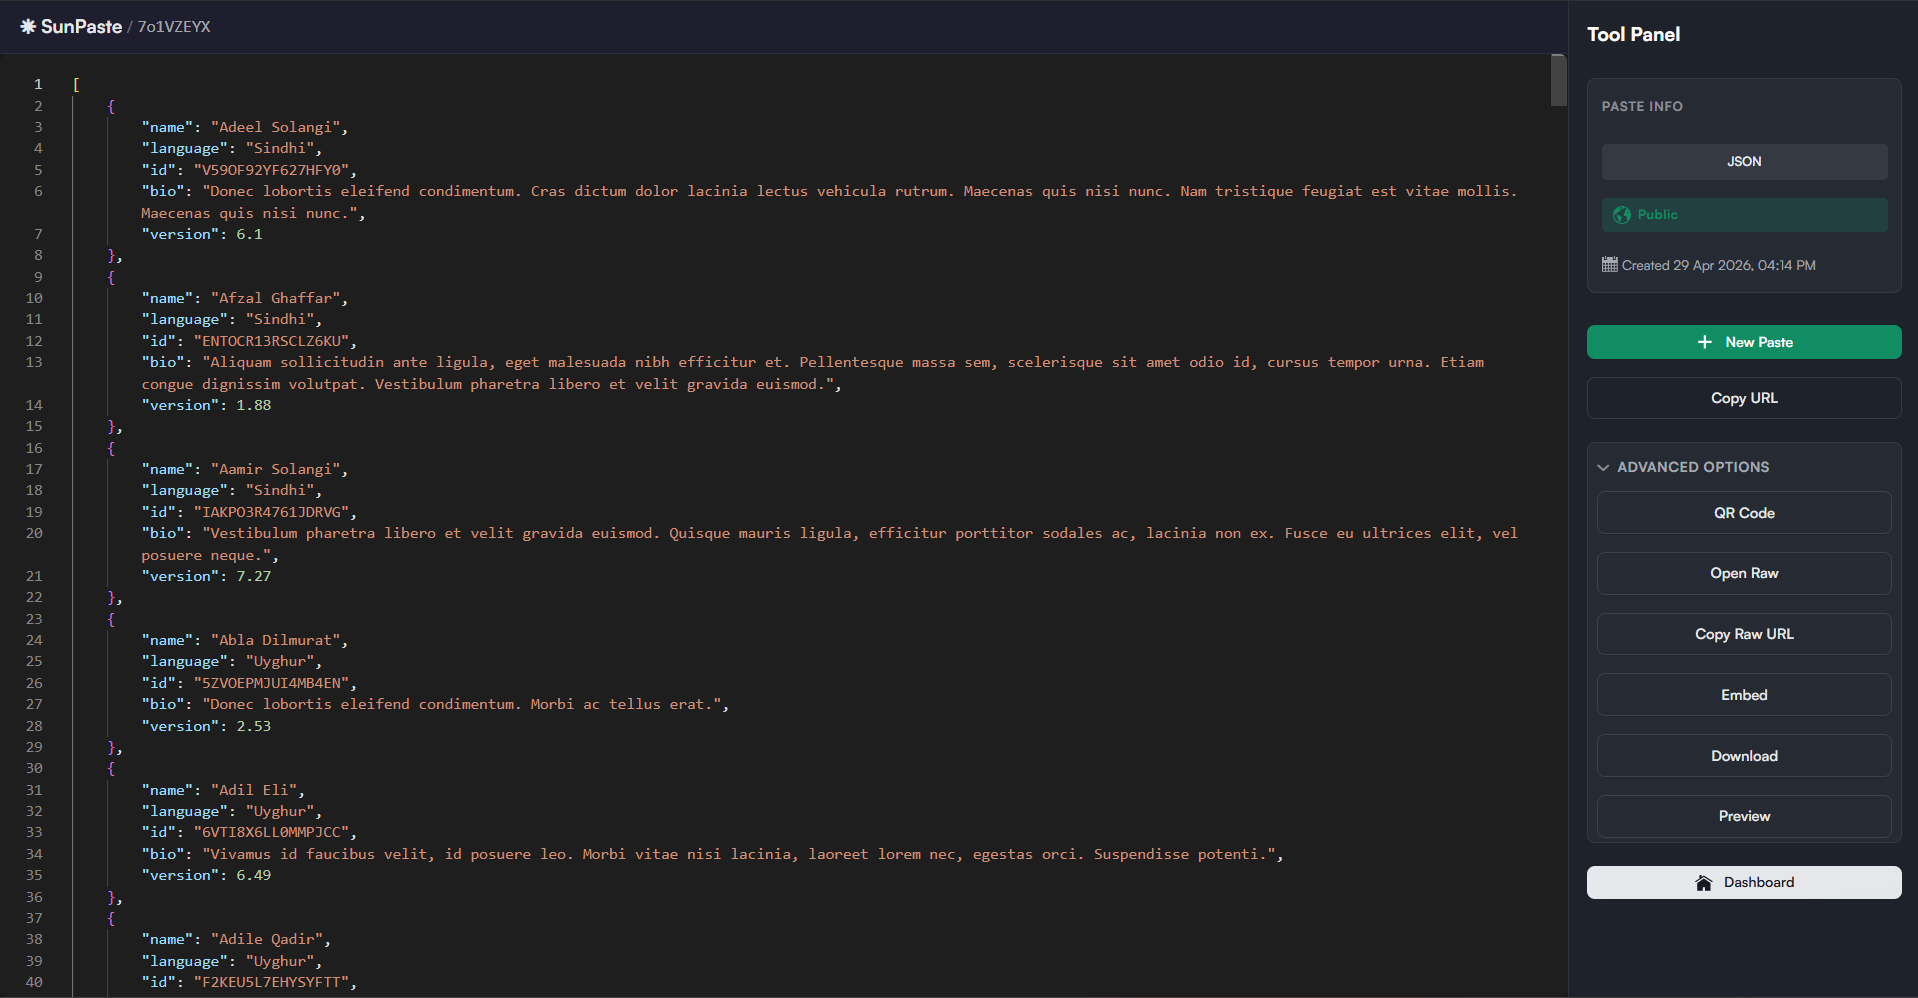Click the opening square bracket on line 1
Image resolution: width=1918 pixels, height=998 pixels.
point(76,84)
